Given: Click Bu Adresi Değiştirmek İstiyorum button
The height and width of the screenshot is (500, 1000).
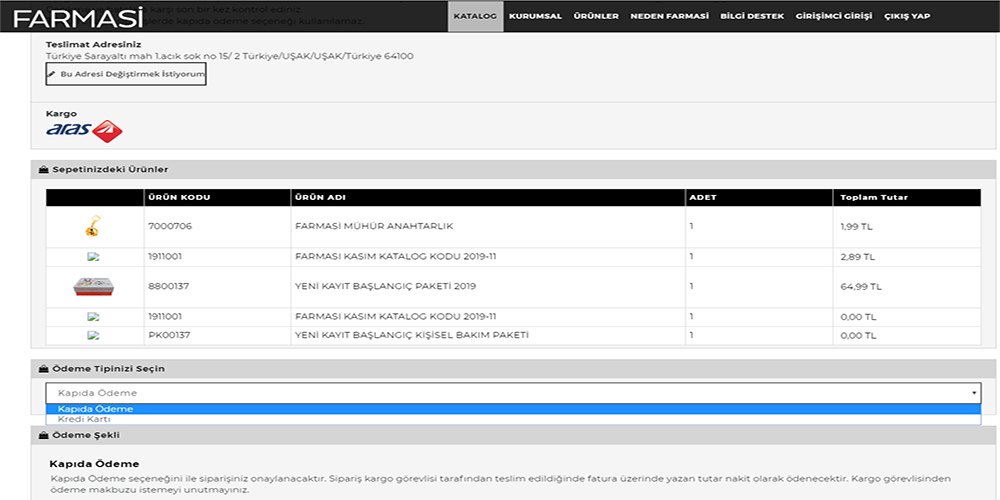Looking at the screenshot, I should [x=126, y=74].
